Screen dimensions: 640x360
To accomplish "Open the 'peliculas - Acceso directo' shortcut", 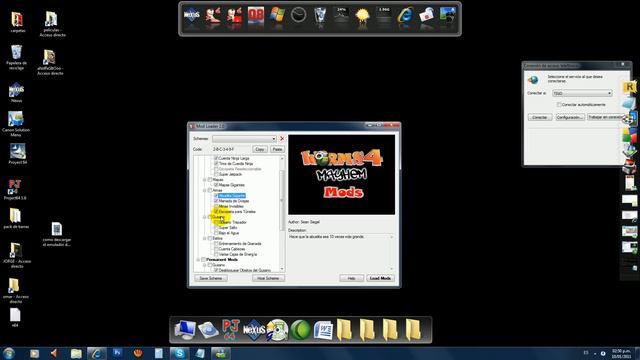I will [51, 19].
